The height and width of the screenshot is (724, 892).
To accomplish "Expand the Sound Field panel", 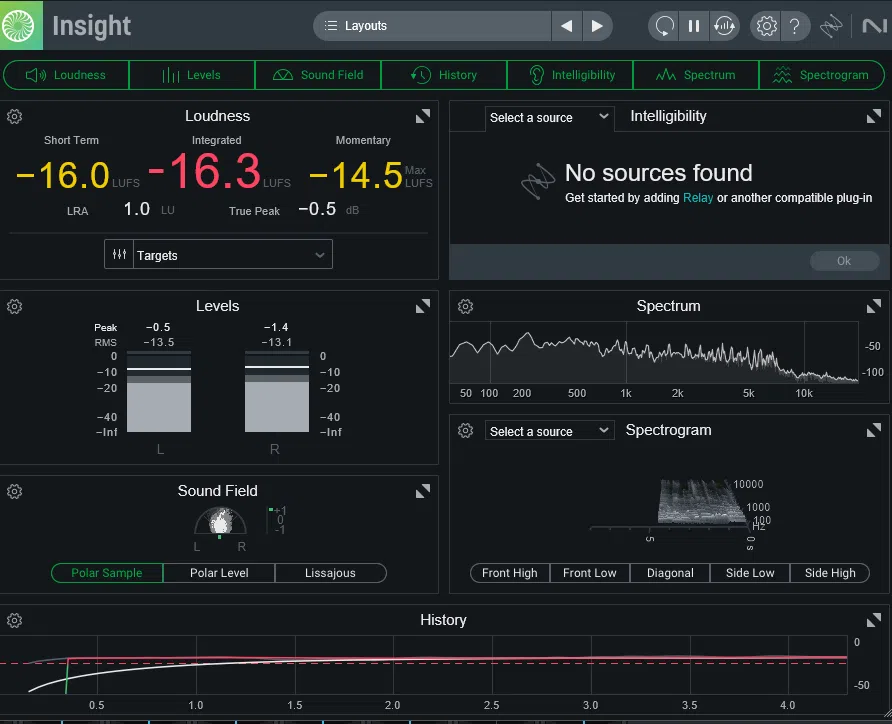I will (423, 491).
